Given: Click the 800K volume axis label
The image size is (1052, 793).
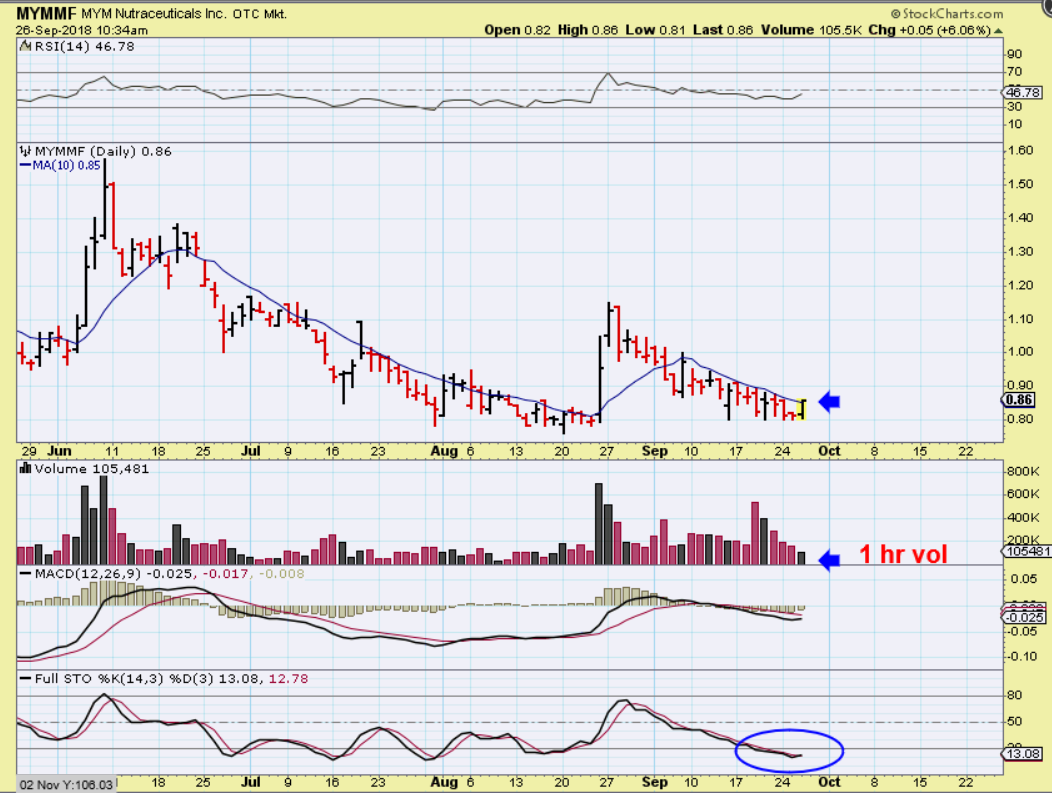Looking at the screenshot, I should (1022, 472).
